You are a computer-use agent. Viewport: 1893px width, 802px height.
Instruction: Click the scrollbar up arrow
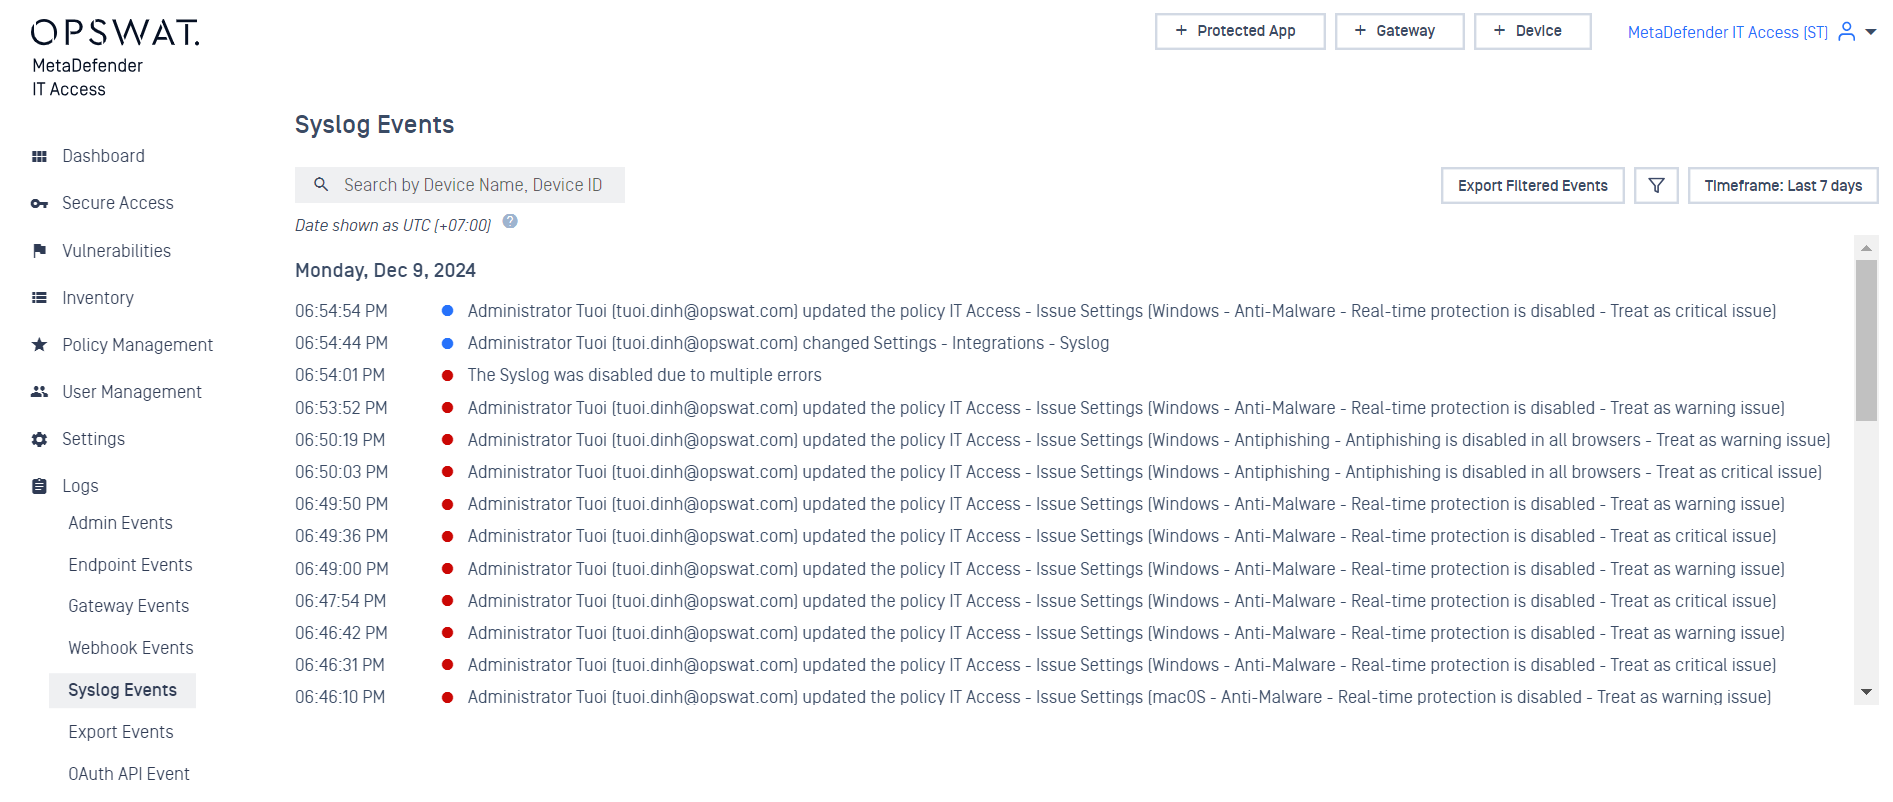pyautogui.click(x=1866, y=247)
